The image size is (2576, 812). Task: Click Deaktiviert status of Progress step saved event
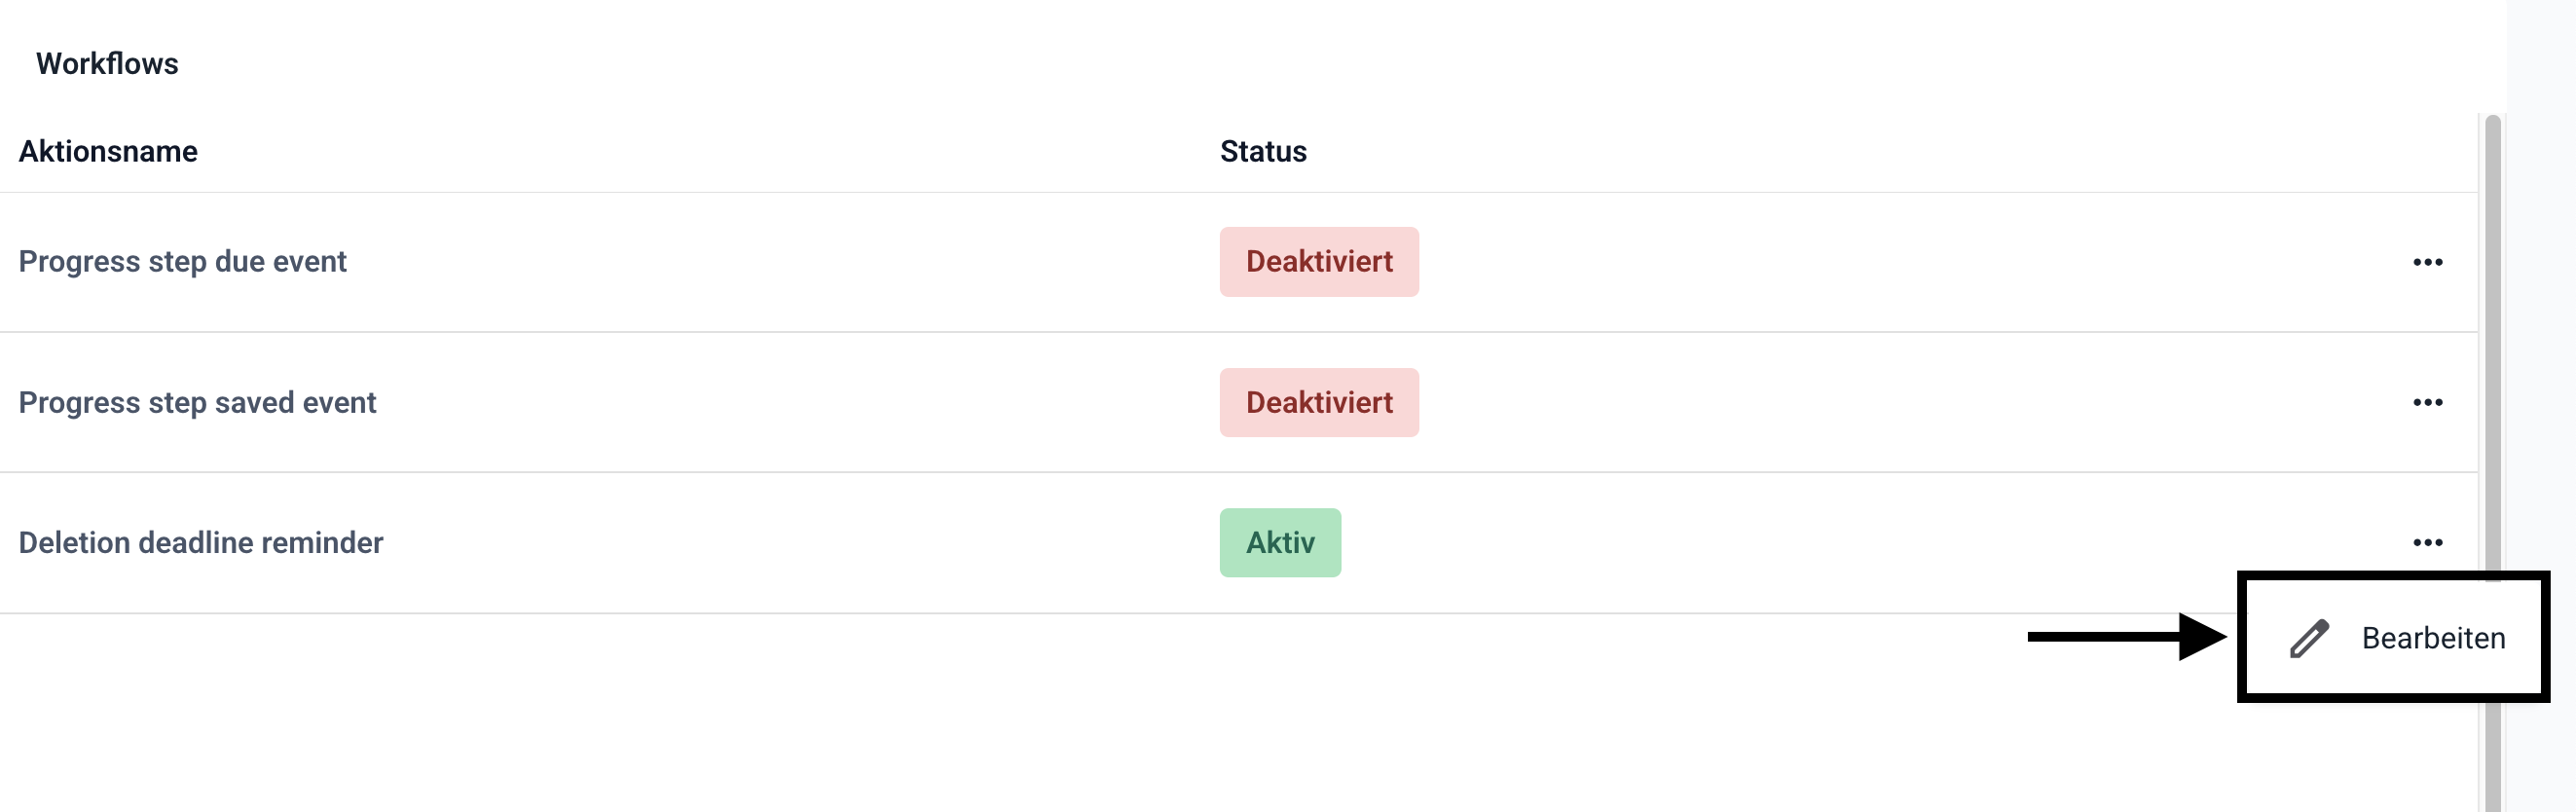tap(1318, 402)
